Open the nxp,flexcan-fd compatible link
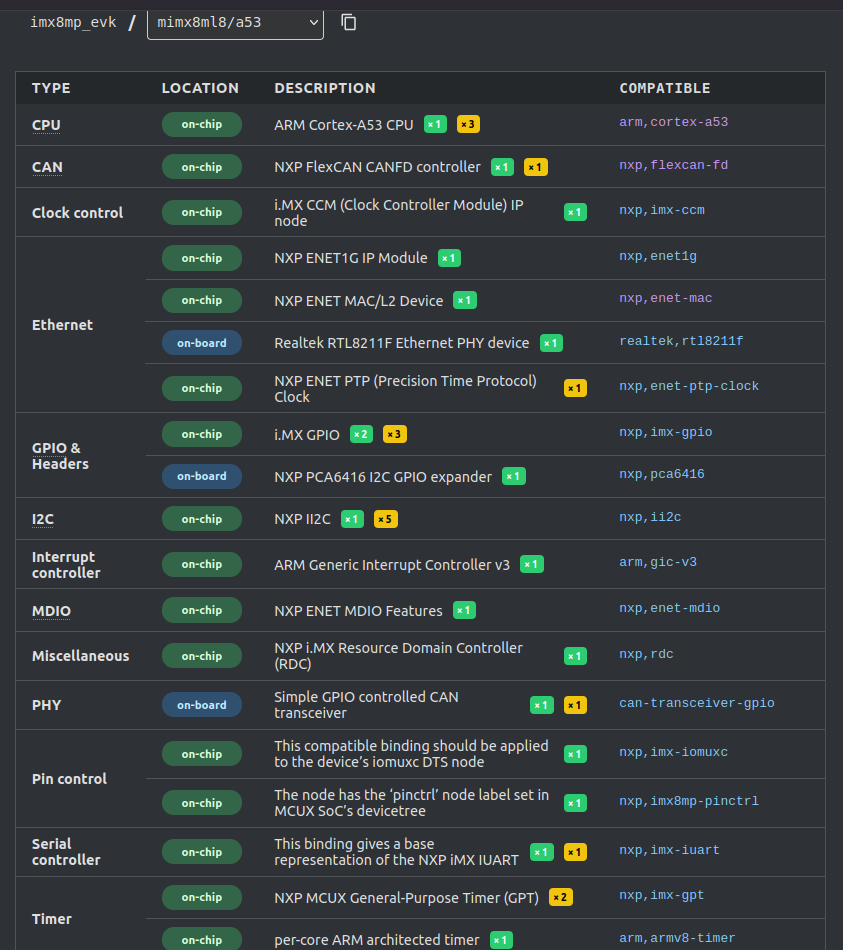Screen dimensions: 843x950 pyautogui.click(x=673, y=165)
